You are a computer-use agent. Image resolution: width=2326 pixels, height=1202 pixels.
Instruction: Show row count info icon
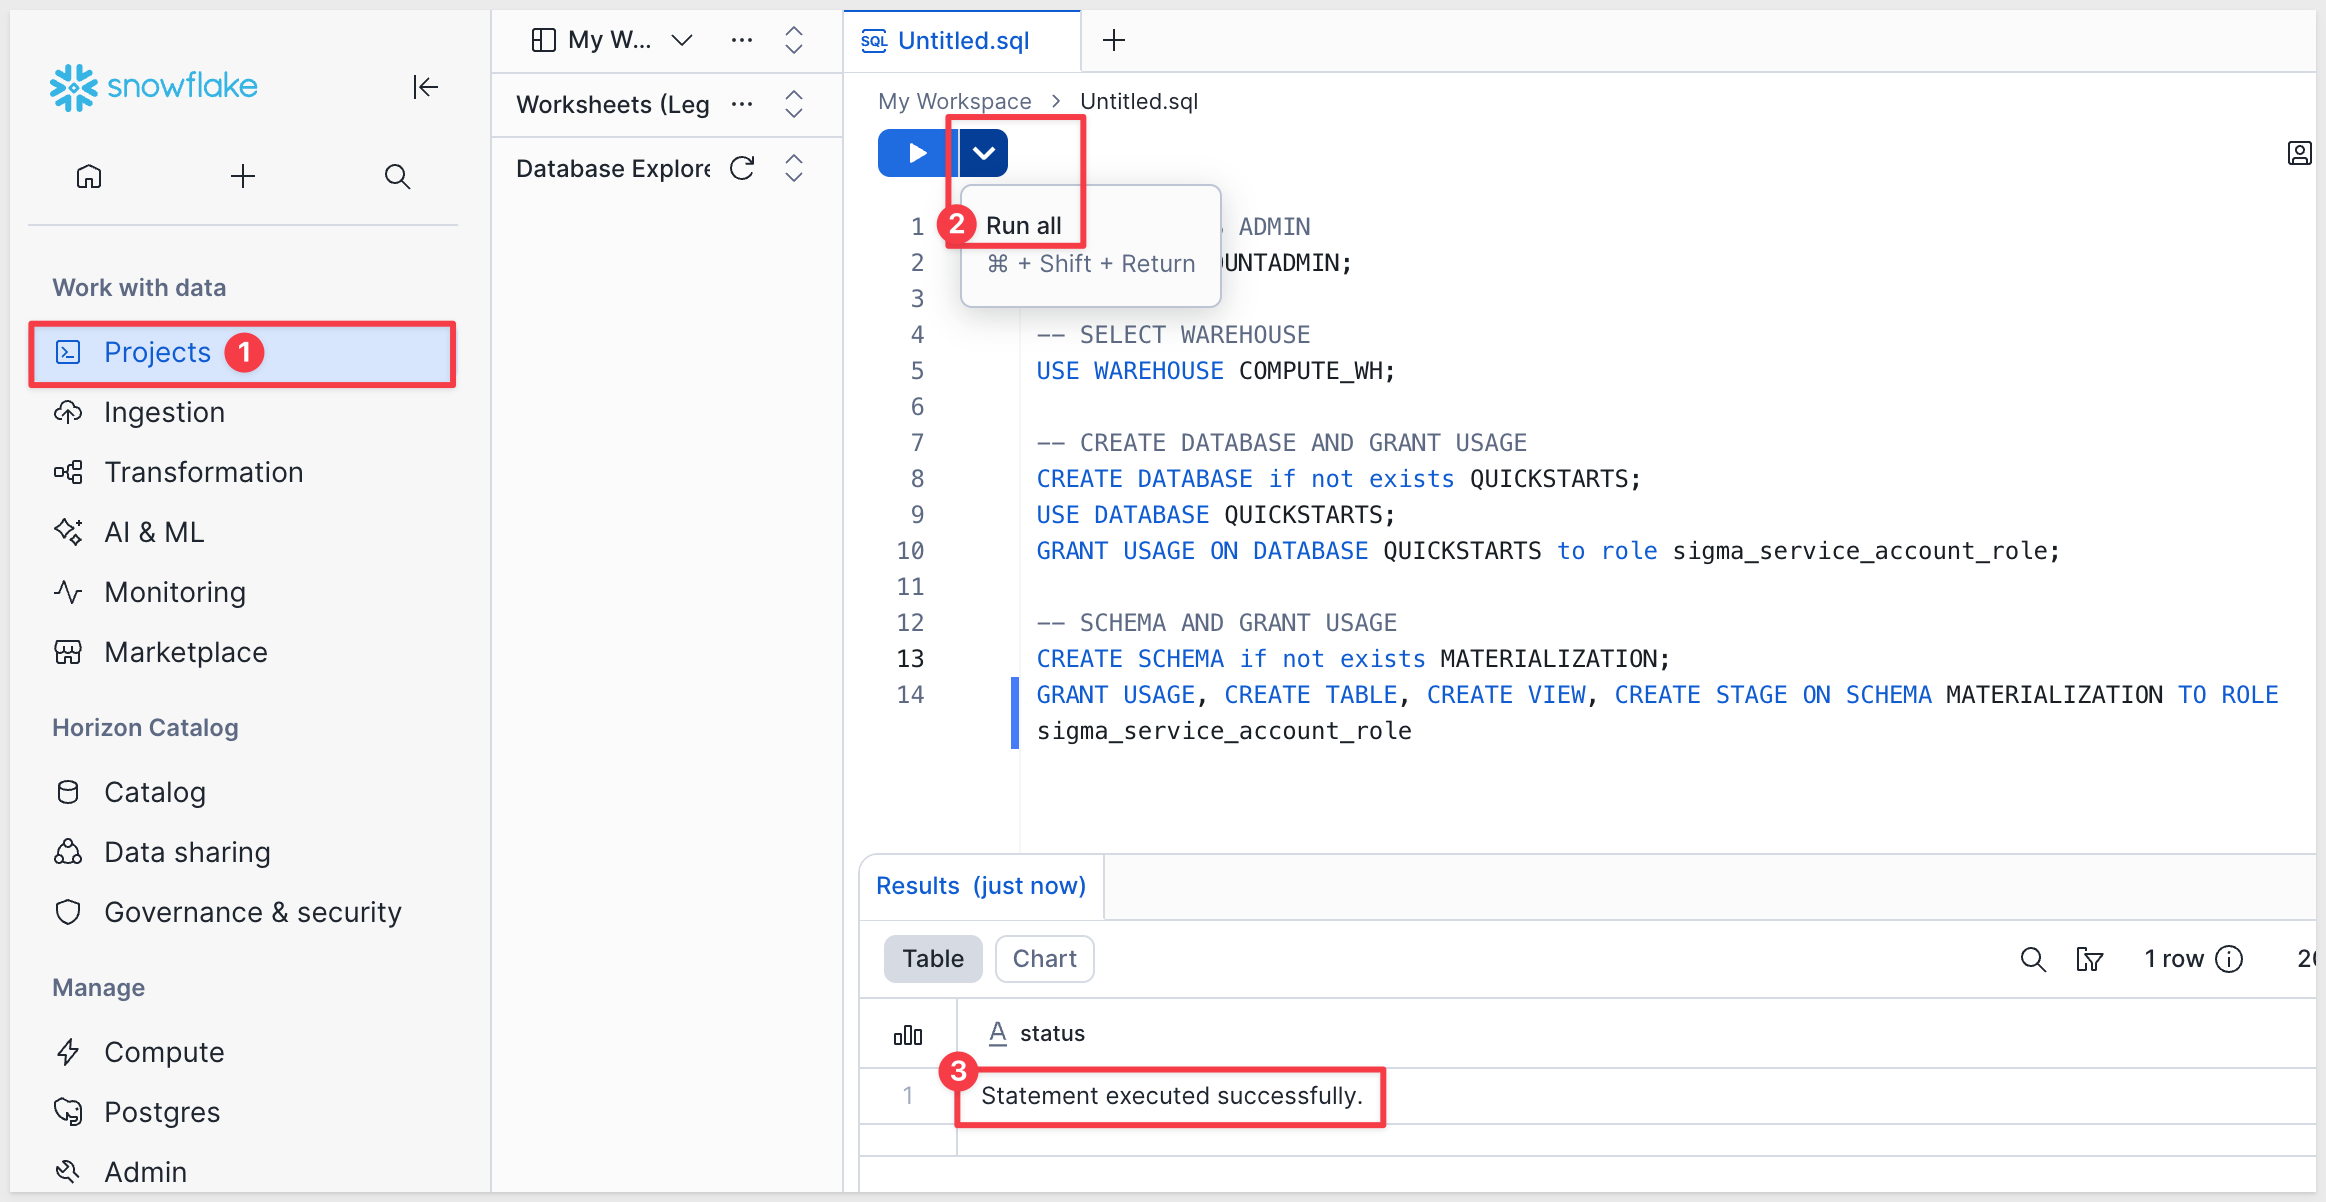click(2229, 959)
